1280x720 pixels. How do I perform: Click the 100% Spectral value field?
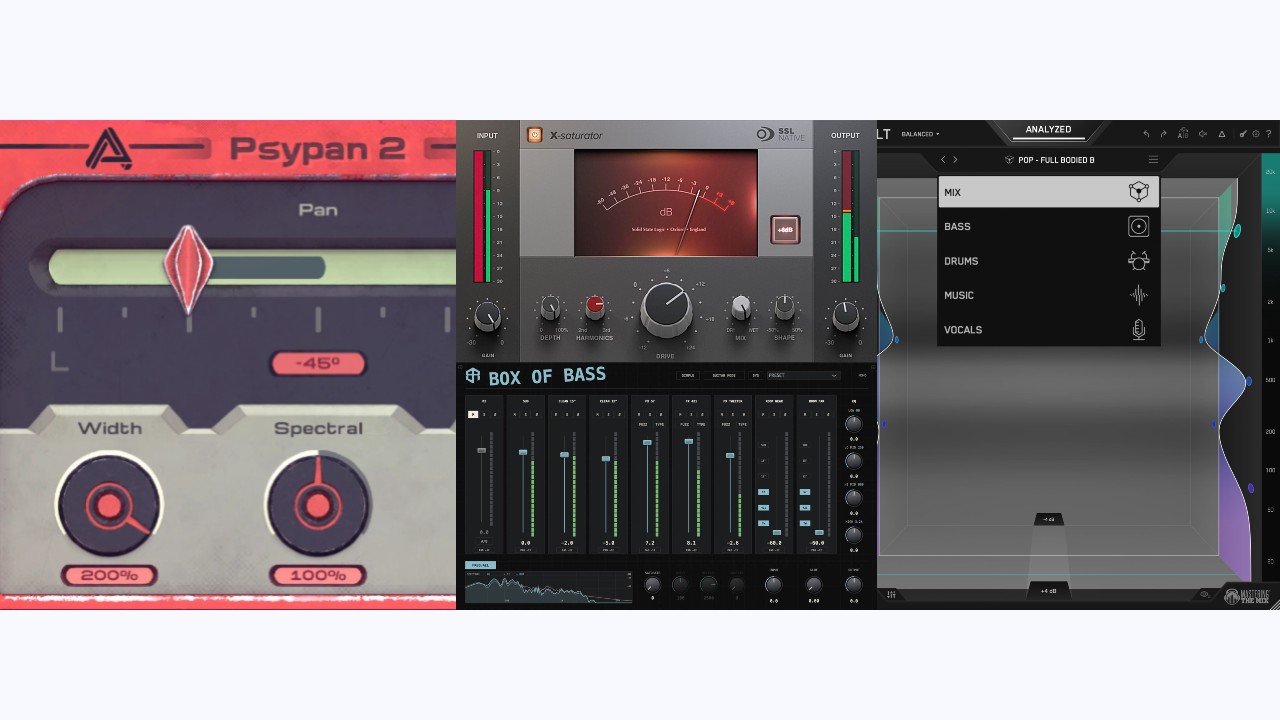click(x=317, y=576)
